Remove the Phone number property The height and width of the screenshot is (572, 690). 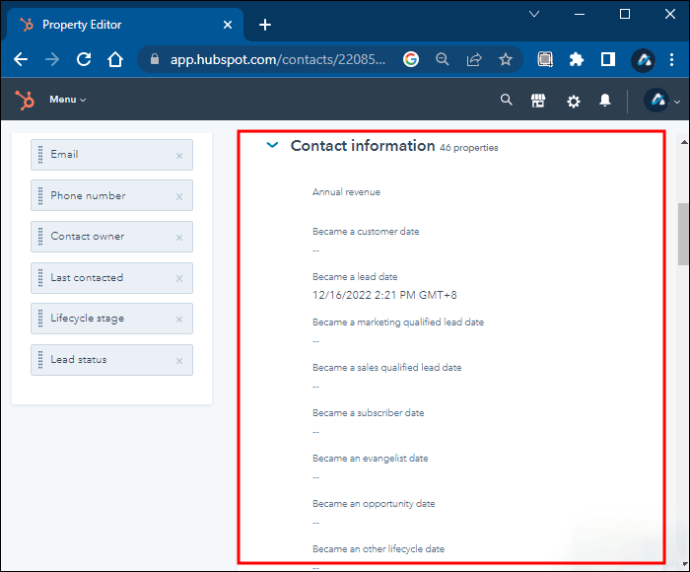click(179, 196)
